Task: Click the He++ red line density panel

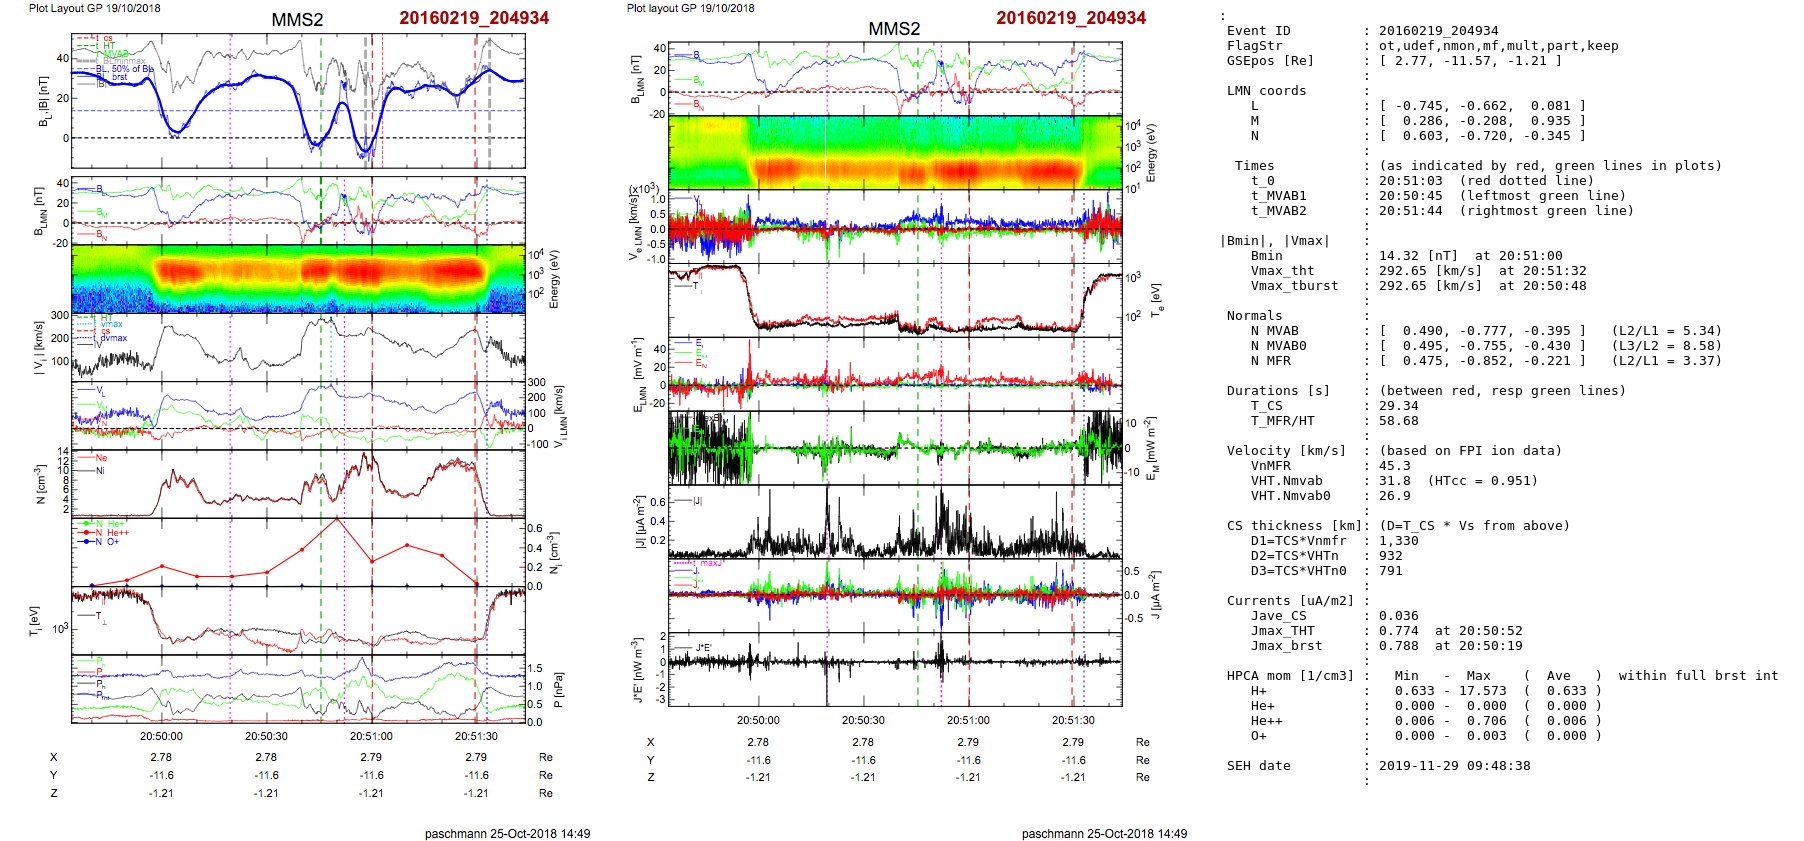Action: point(298,552)
